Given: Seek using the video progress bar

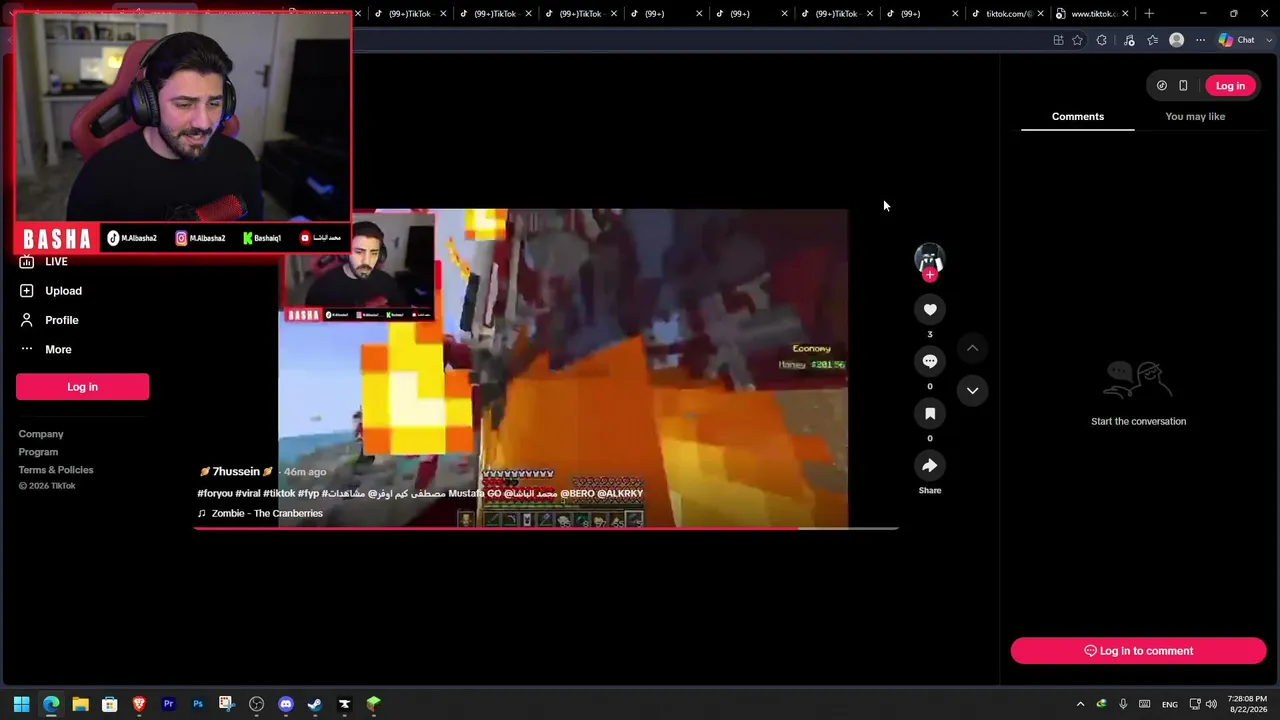Looking at the screenshot, I should tap(546, 528).
